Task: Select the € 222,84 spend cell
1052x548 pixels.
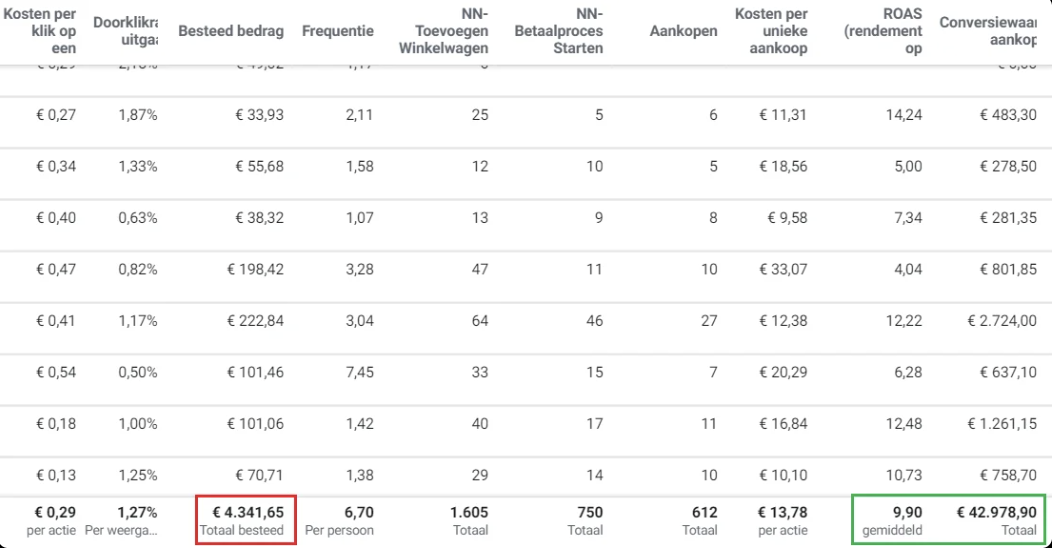Action: point(255,321)
